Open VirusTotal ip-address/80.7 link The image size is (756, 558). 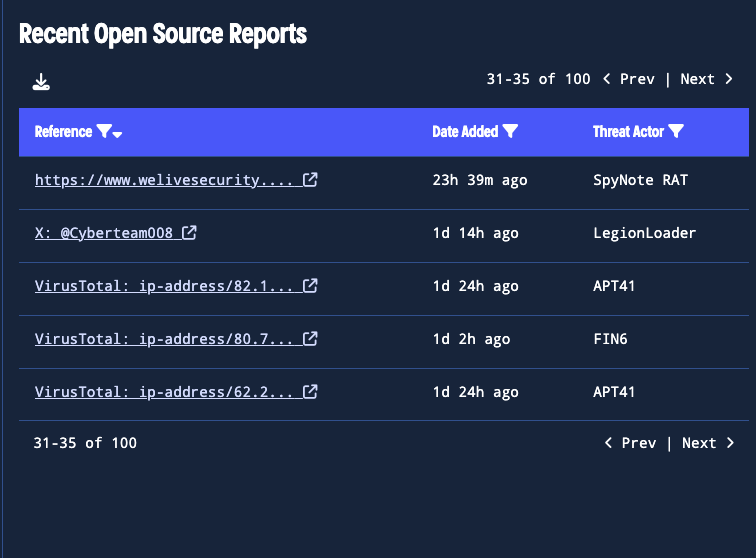click(164, 339)
